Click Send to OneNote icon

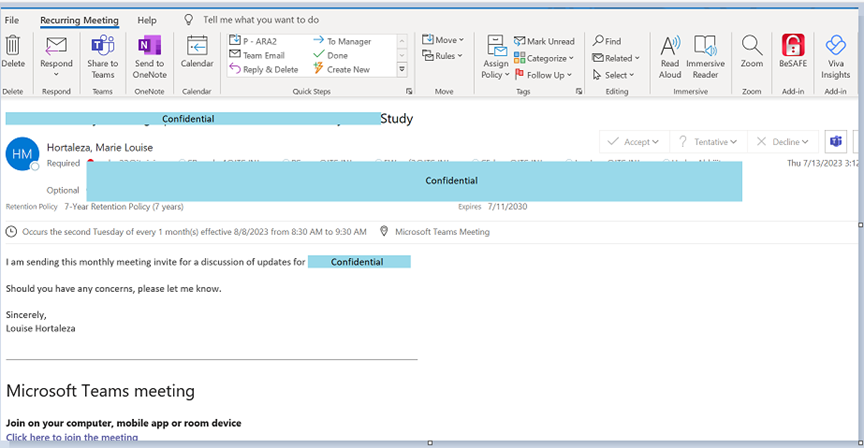click(149, 45)
